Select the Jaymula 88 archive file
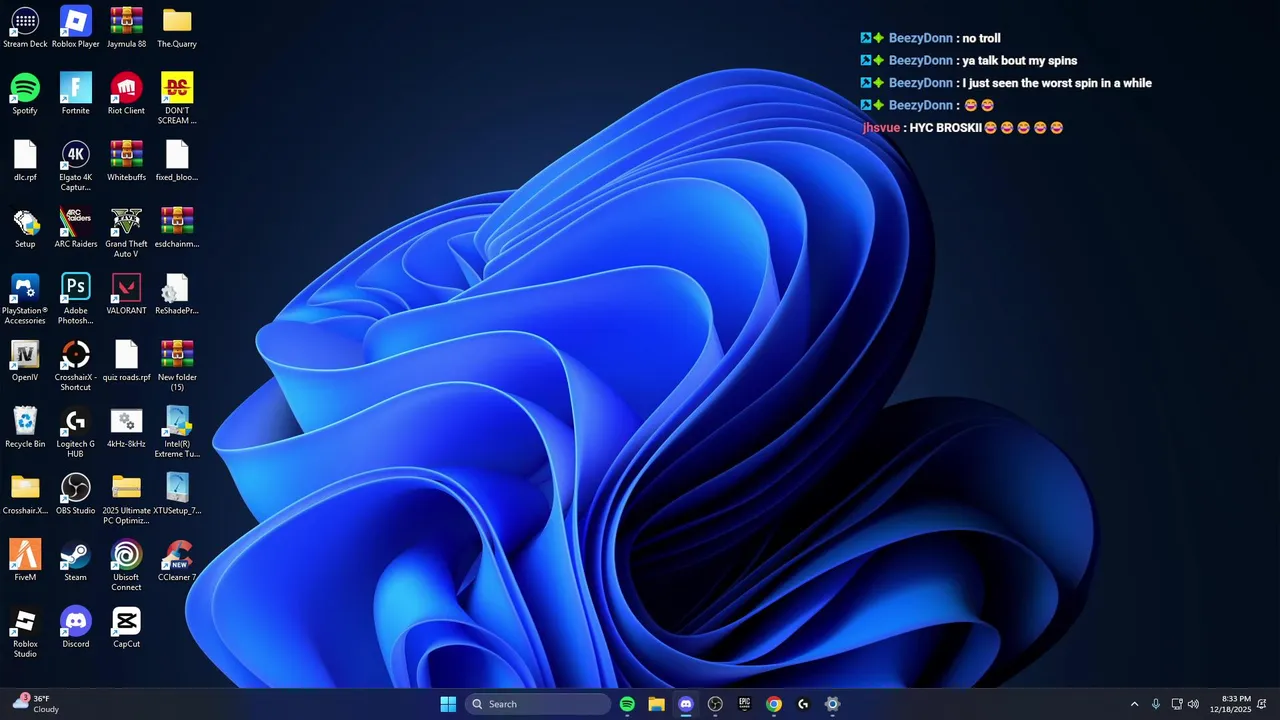Viewport: 1280px width, 720px height. coord(126,27)
